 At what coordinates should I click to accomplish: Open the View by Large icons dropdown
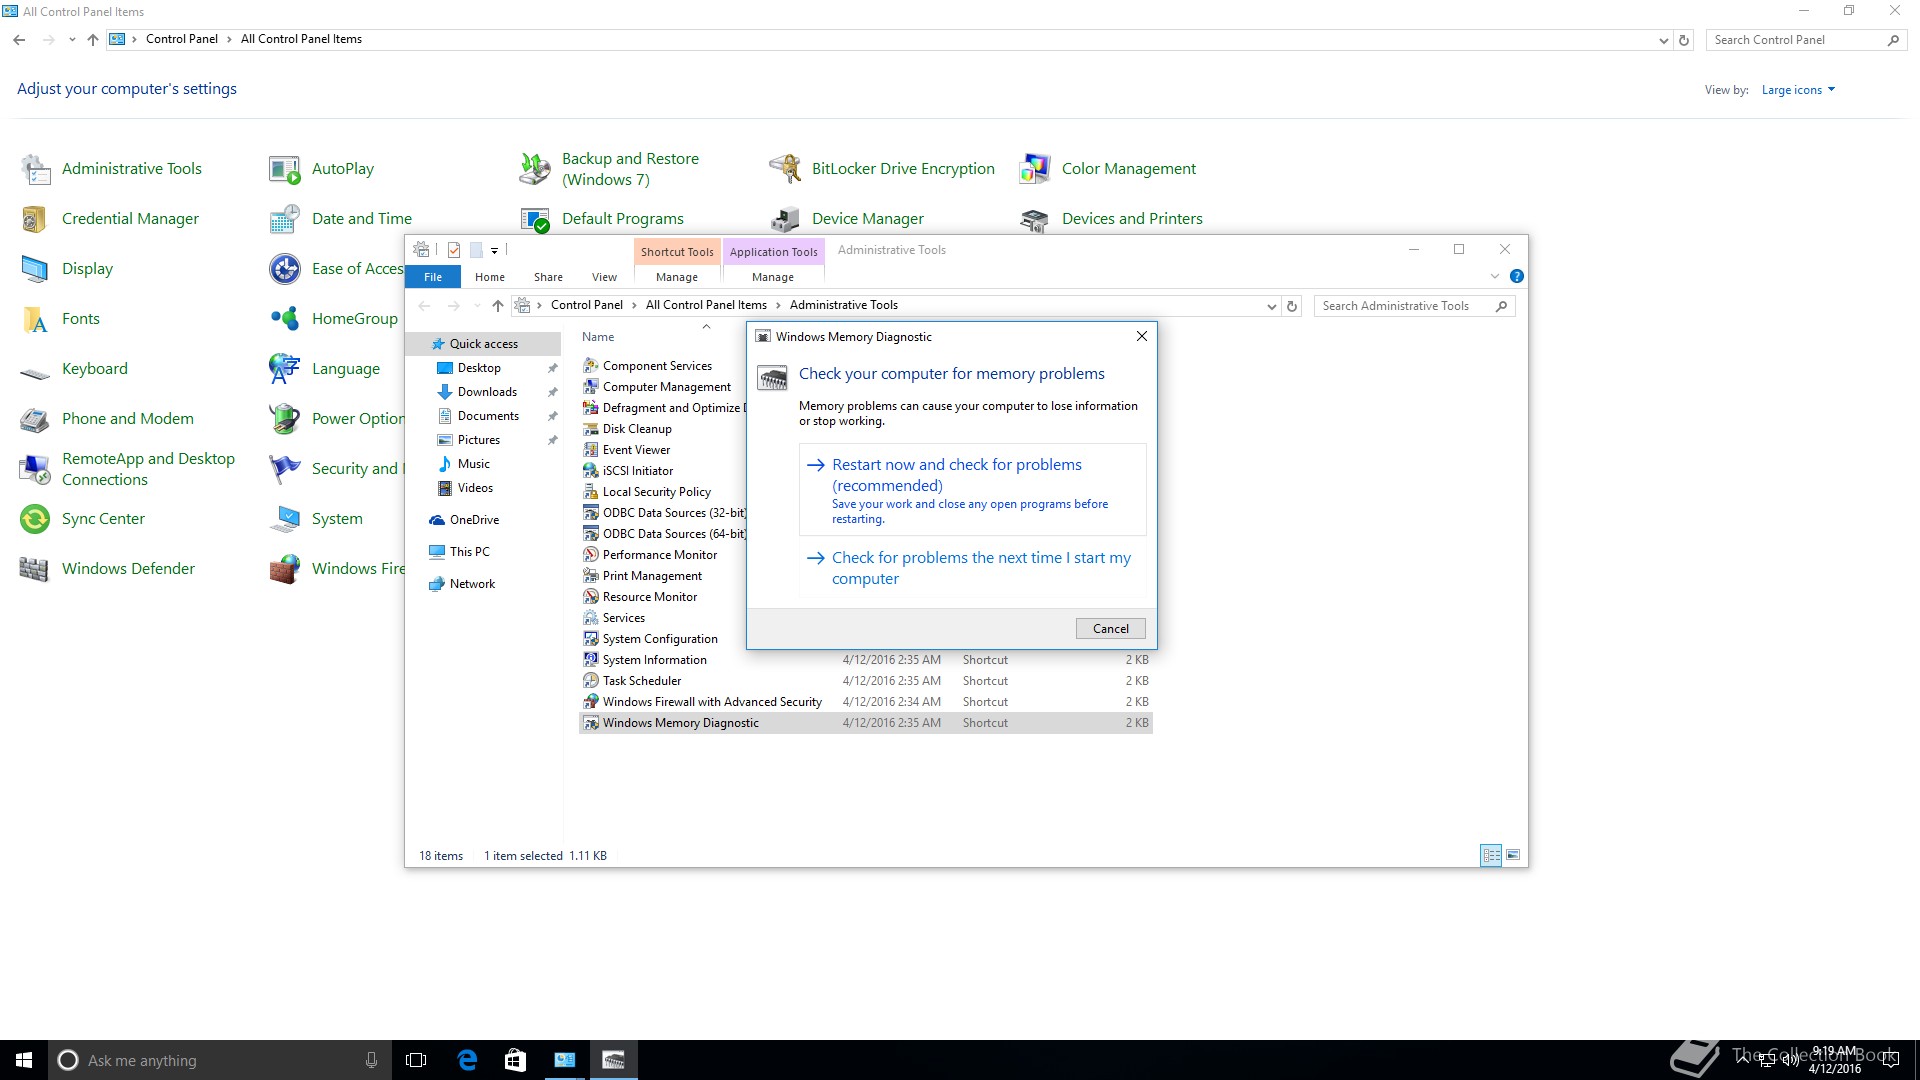tap(1798, 90)
